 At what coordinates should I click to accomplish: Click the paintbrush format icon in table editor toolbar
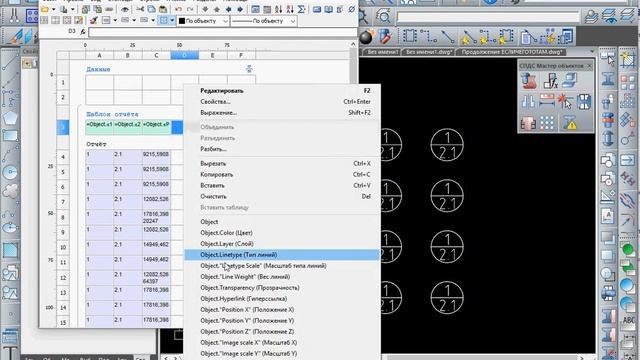pos(93,20)
